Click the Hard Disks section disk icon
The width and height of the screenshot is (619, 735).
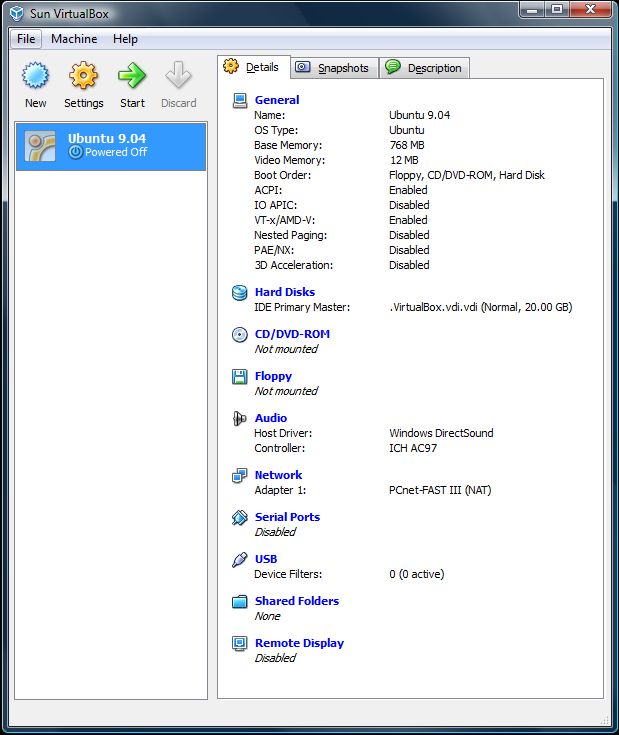click(240, 292)
